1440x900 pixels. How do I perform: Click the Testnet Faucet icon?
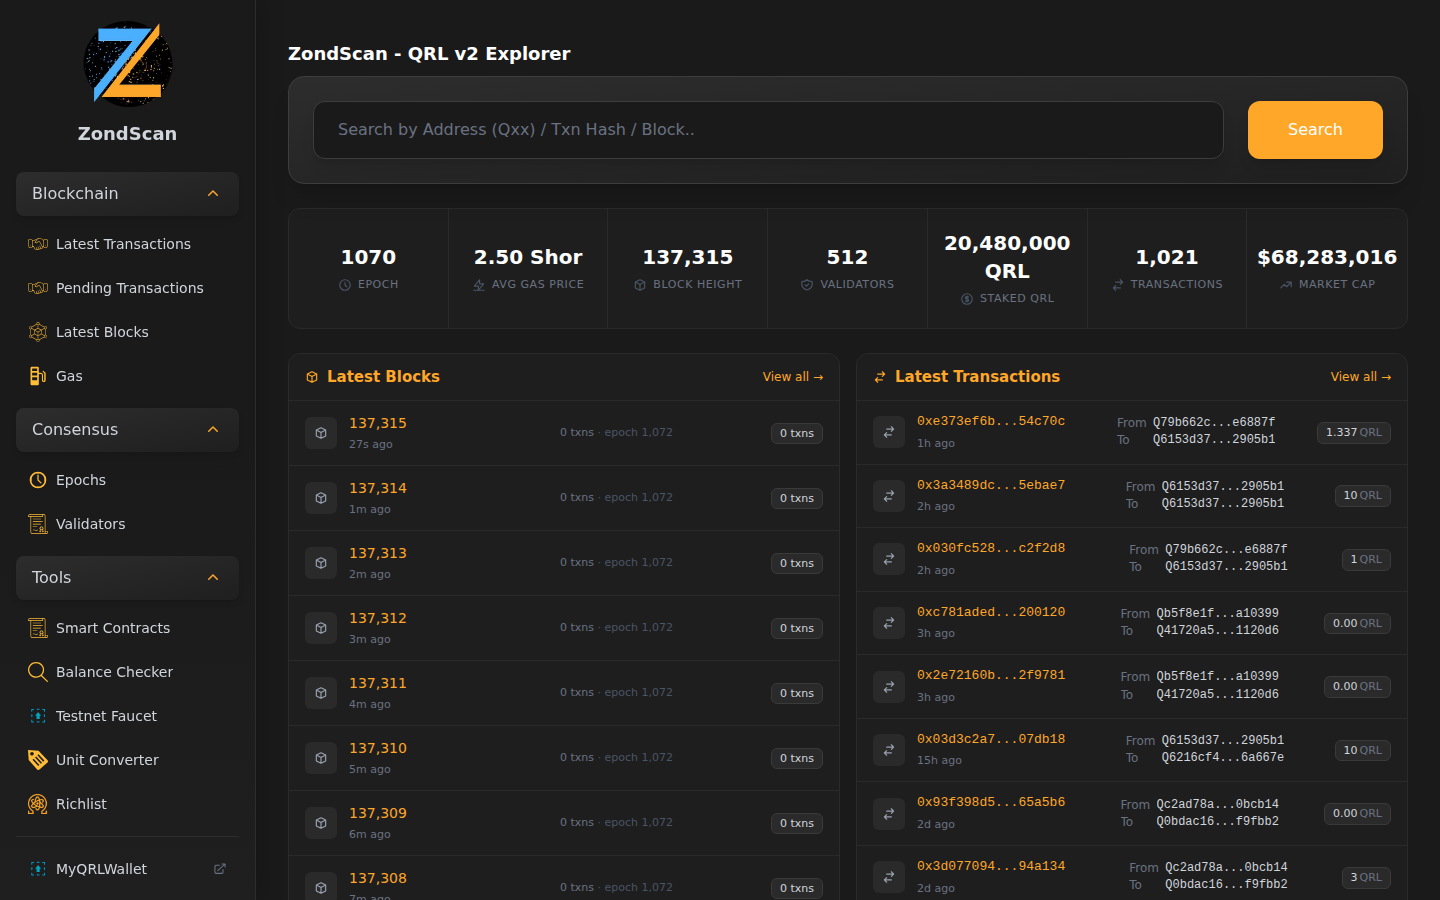(x=38, y=716)
